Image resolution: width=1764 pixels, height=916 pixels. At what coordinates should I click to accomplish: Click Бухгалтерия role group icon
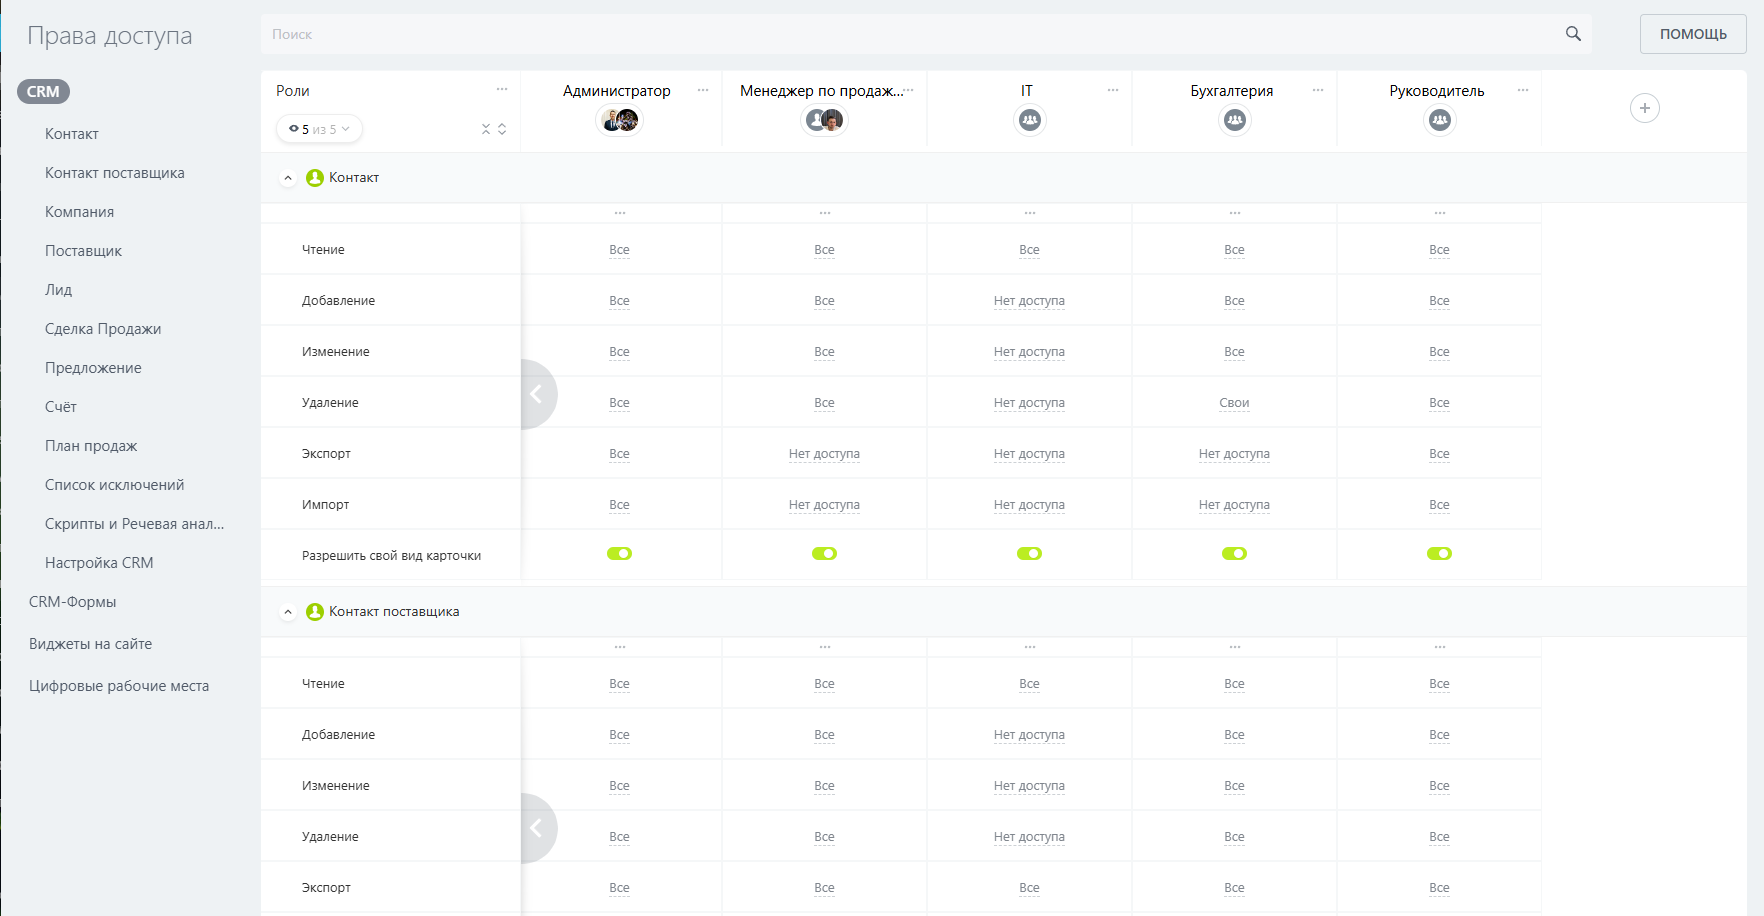(1234, 120)
